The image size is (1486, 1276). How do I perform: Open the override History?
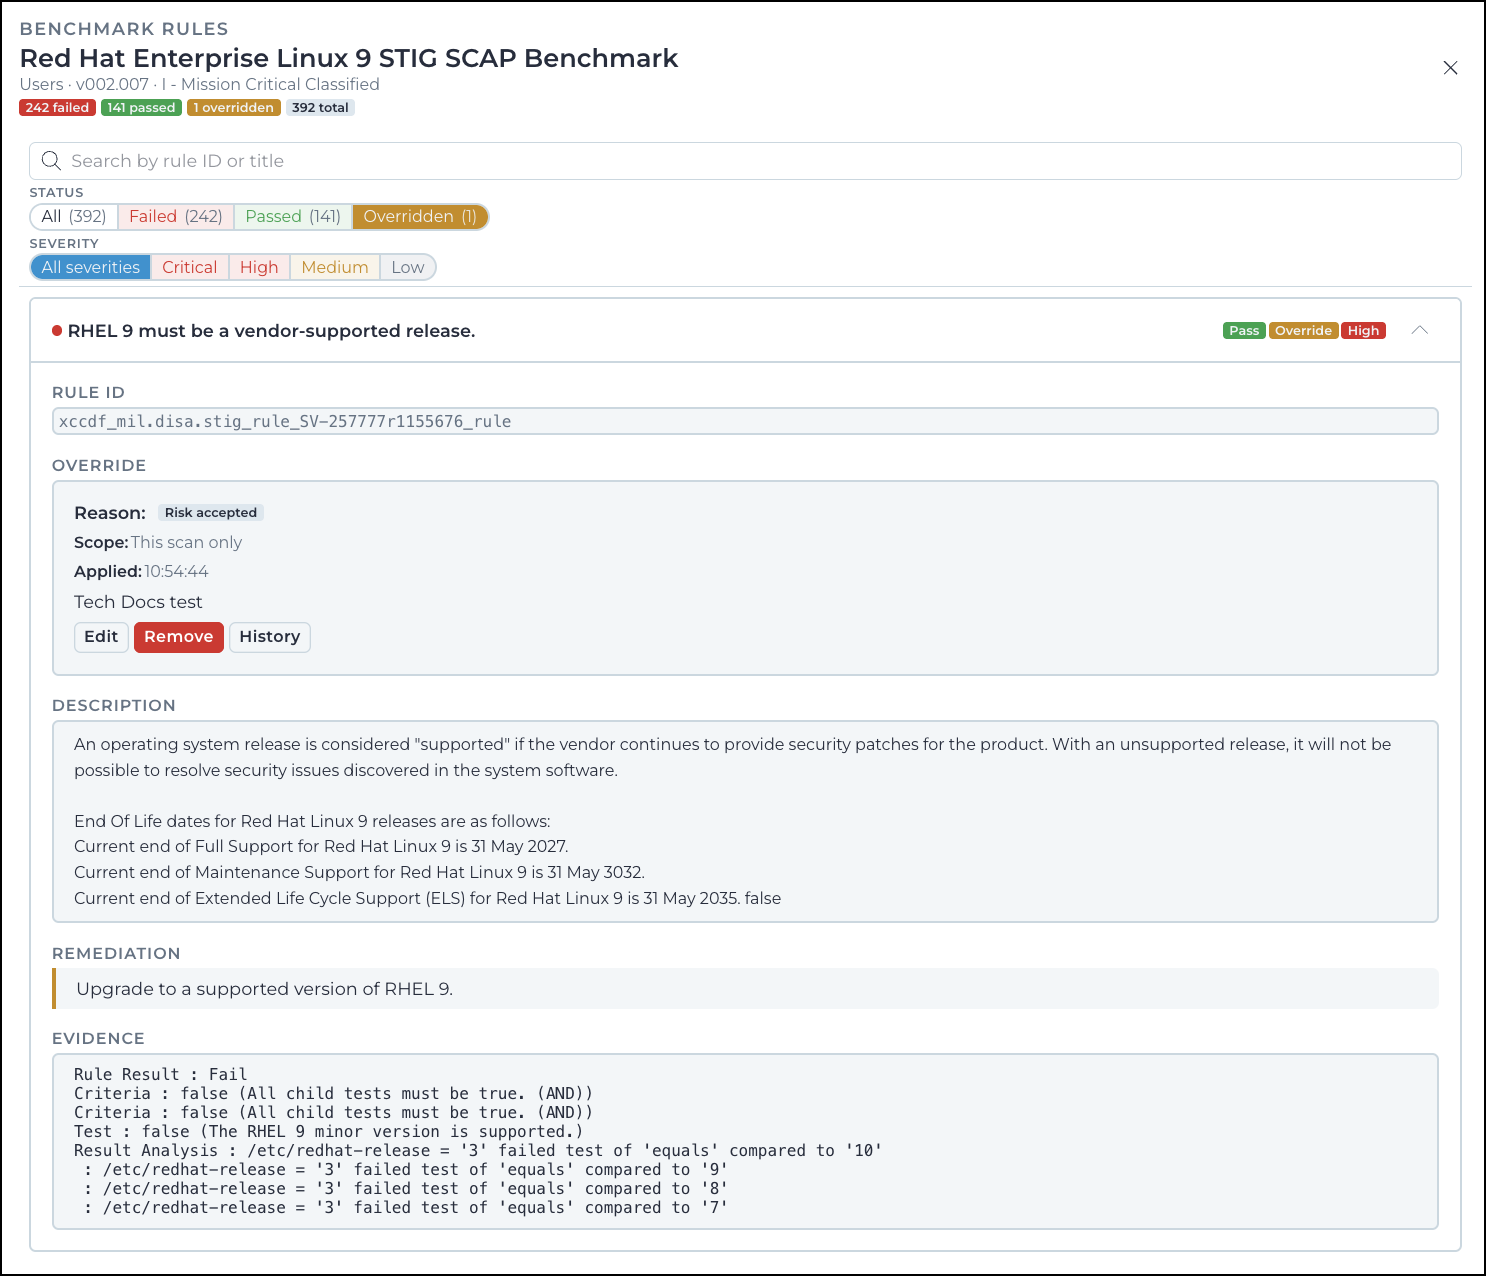(x=270, y=637)
